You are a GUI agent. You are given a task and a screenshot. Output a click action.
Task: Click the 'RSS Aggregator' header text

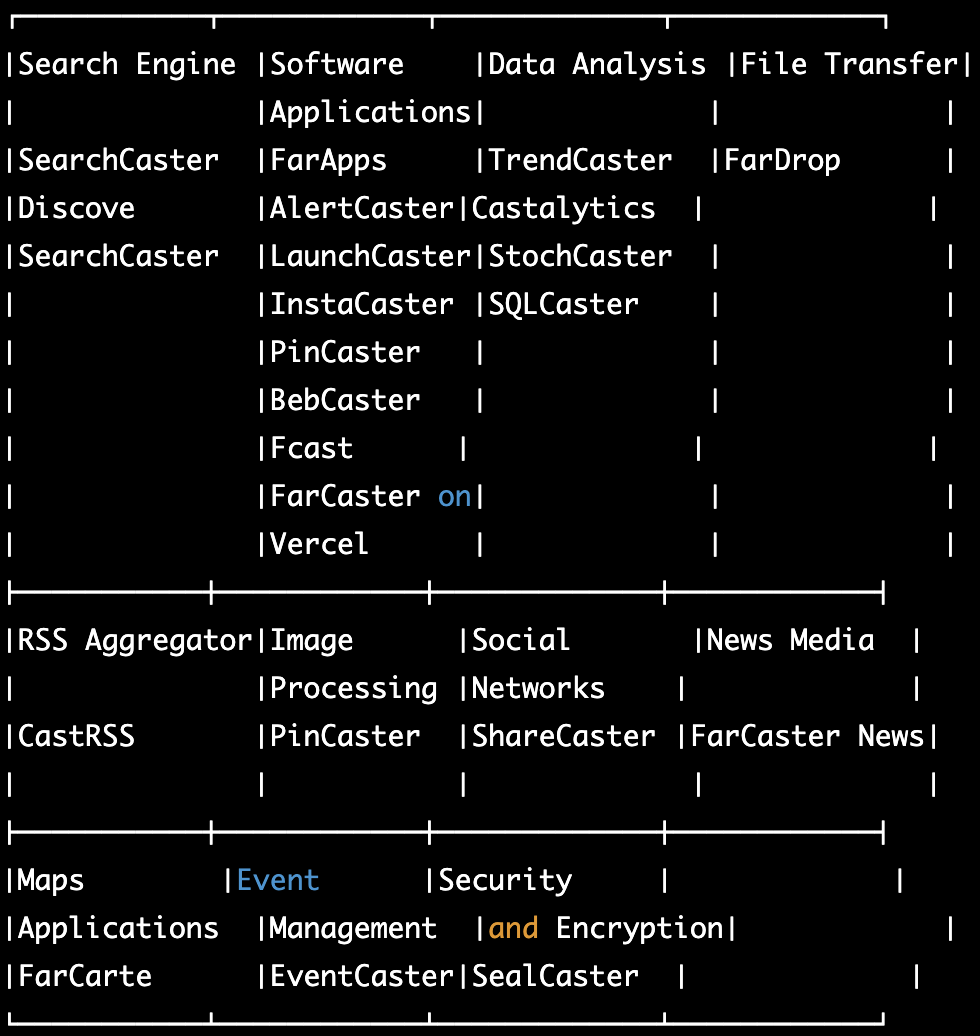(135, 642)
